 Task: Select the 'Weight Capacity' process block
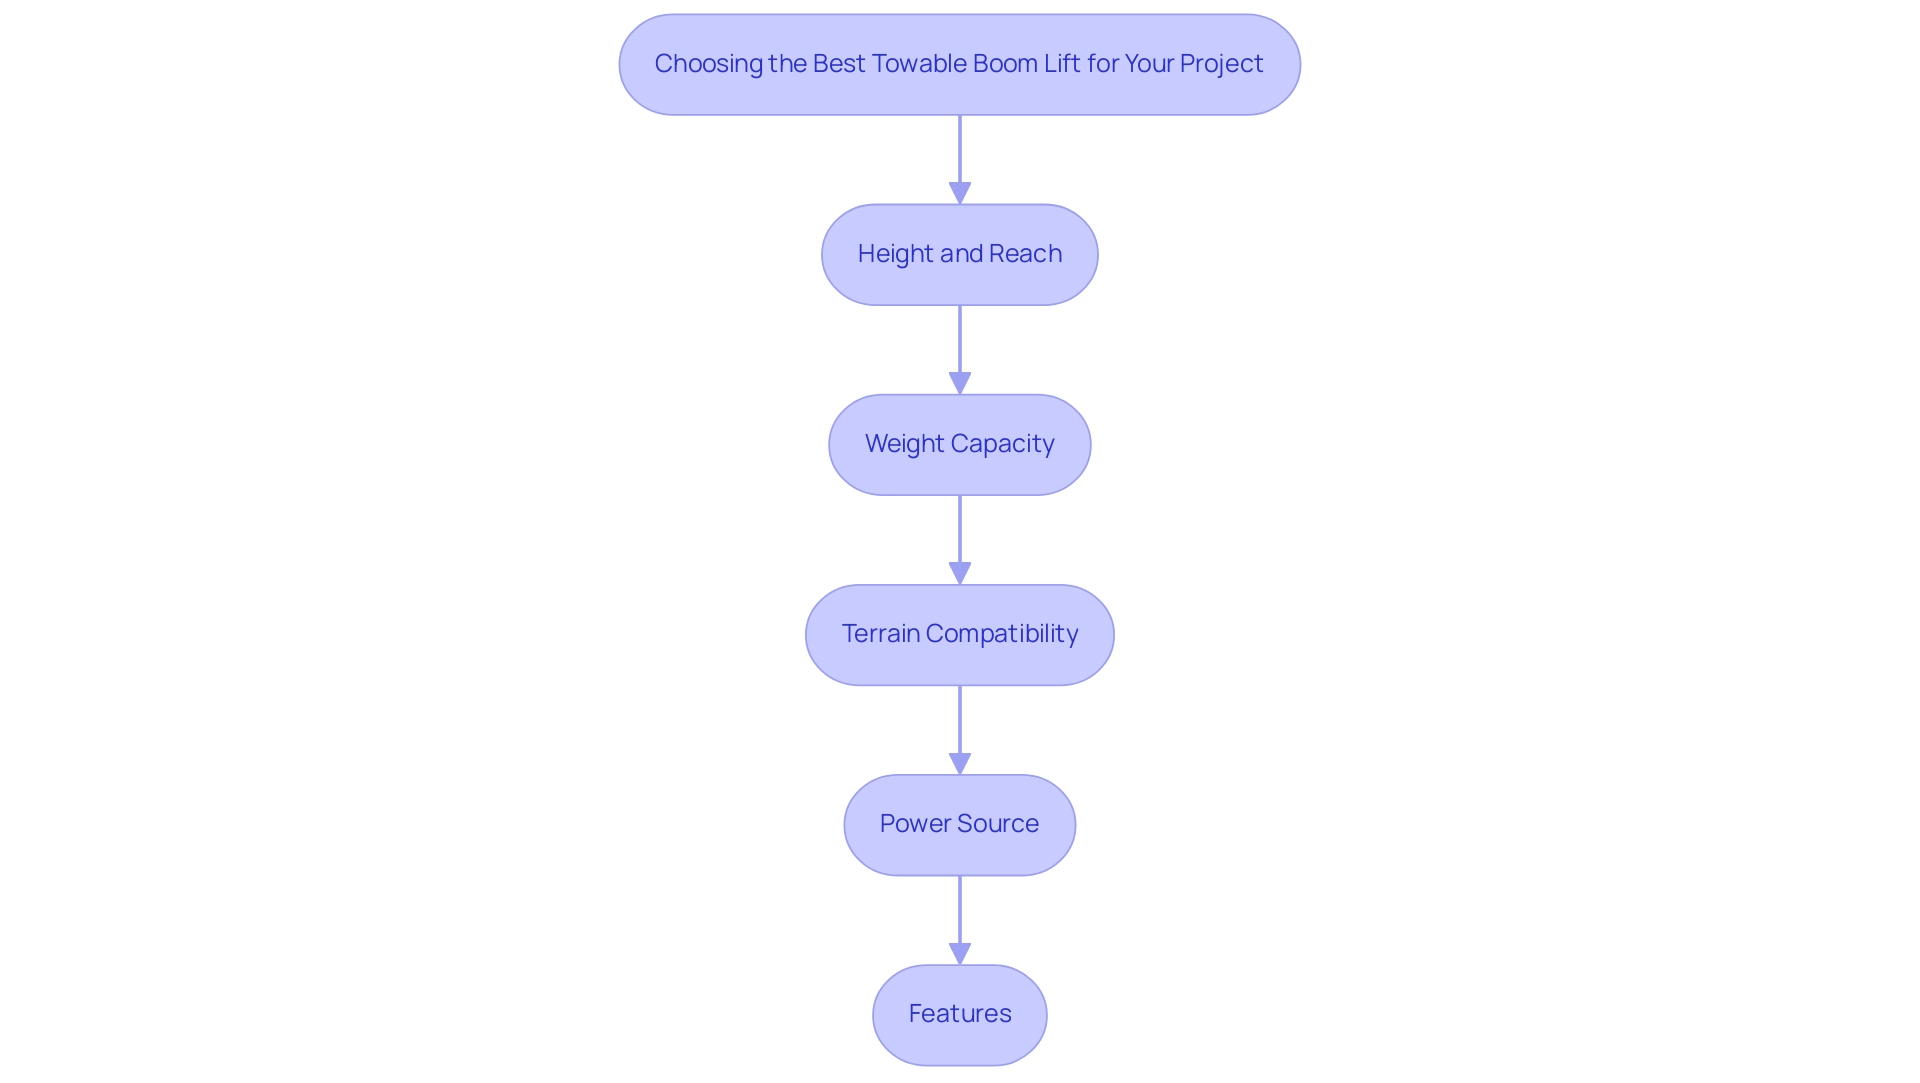click(x=960, y=443)
